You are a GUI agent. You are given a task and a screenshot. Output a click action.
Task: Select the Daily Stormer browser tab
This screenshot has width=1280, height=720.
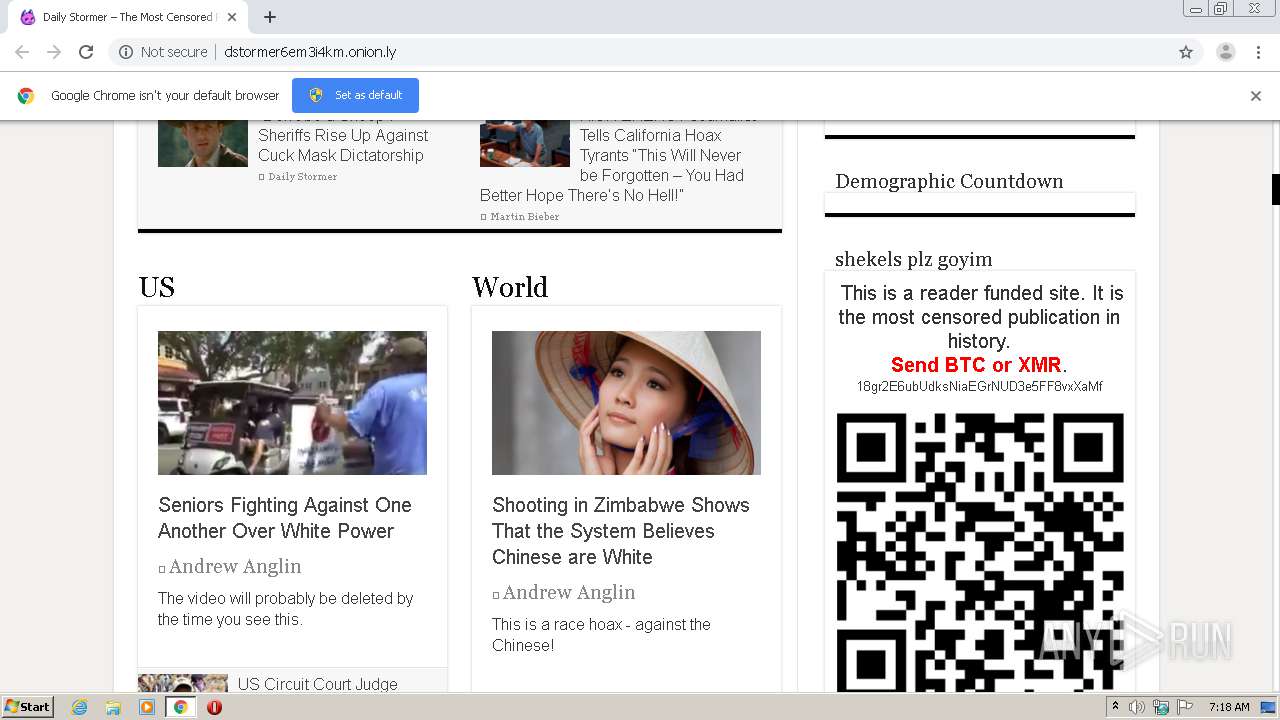(126, 17)
